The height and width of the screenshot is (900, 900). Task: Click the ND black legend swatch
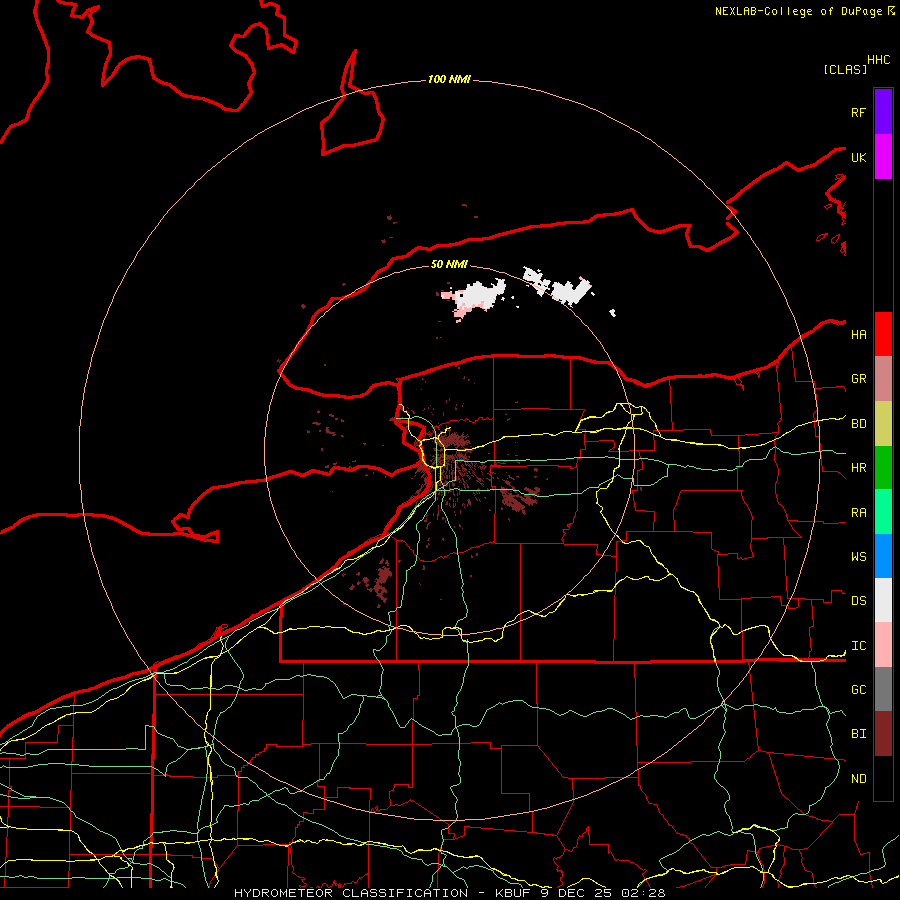pos(883,778)
